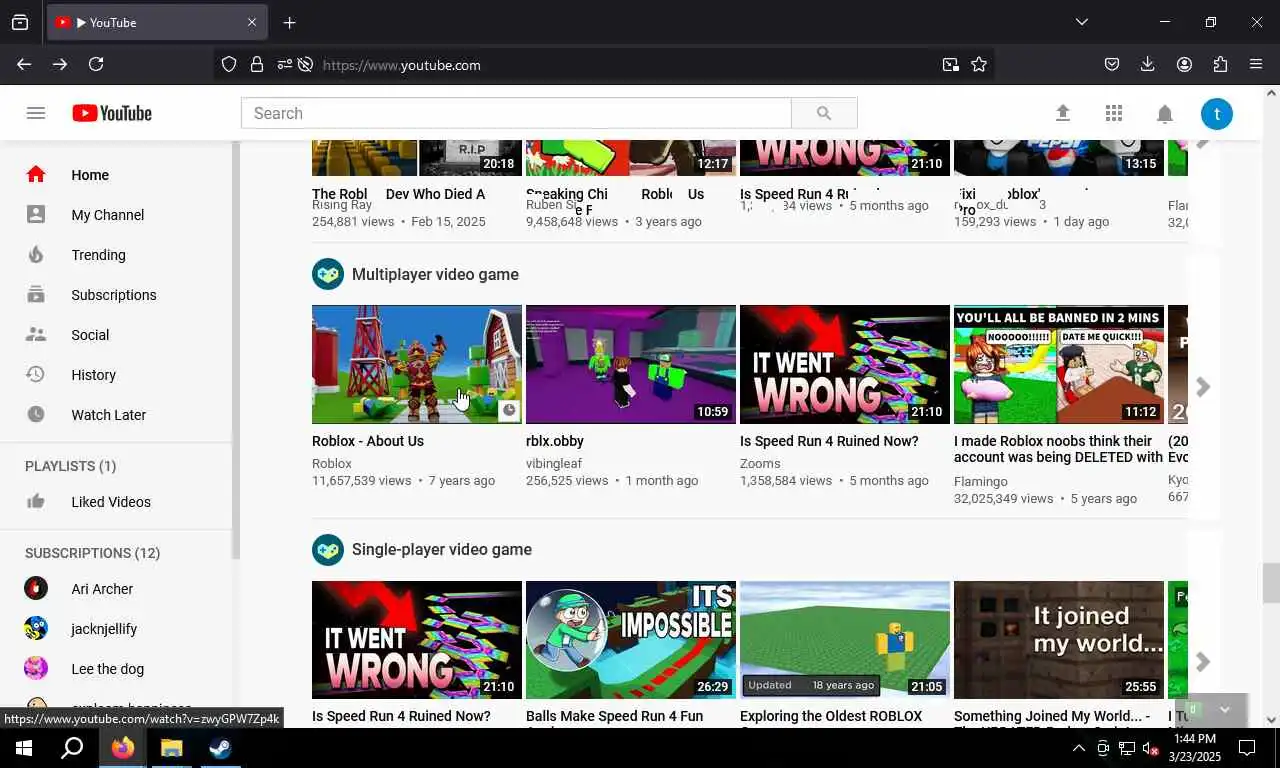Open the YouTube apps grid
The width and height of the screenshot is (1280, 768).
tap(1114, 113)
